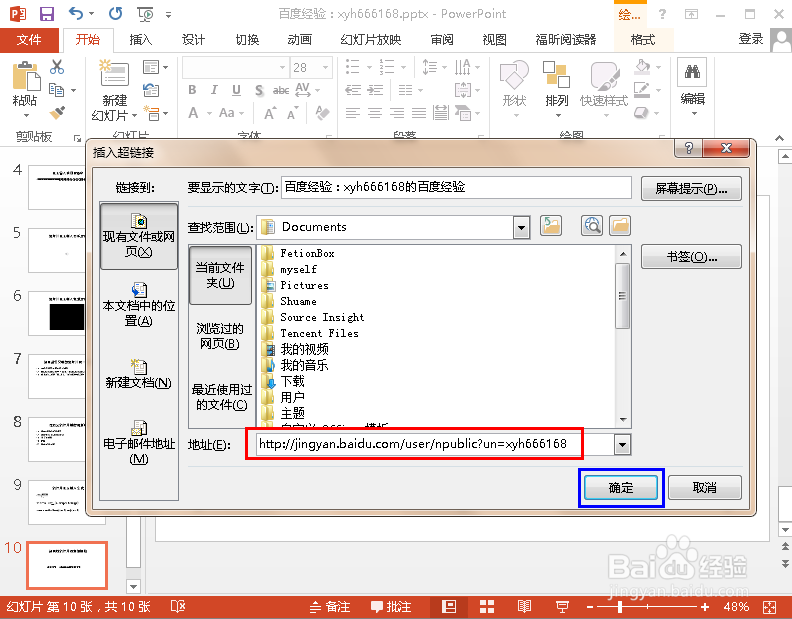Click Browse for File folder icon
This screenshot has height=619, width=792.
pyautogui.click(x=620, y=225)
